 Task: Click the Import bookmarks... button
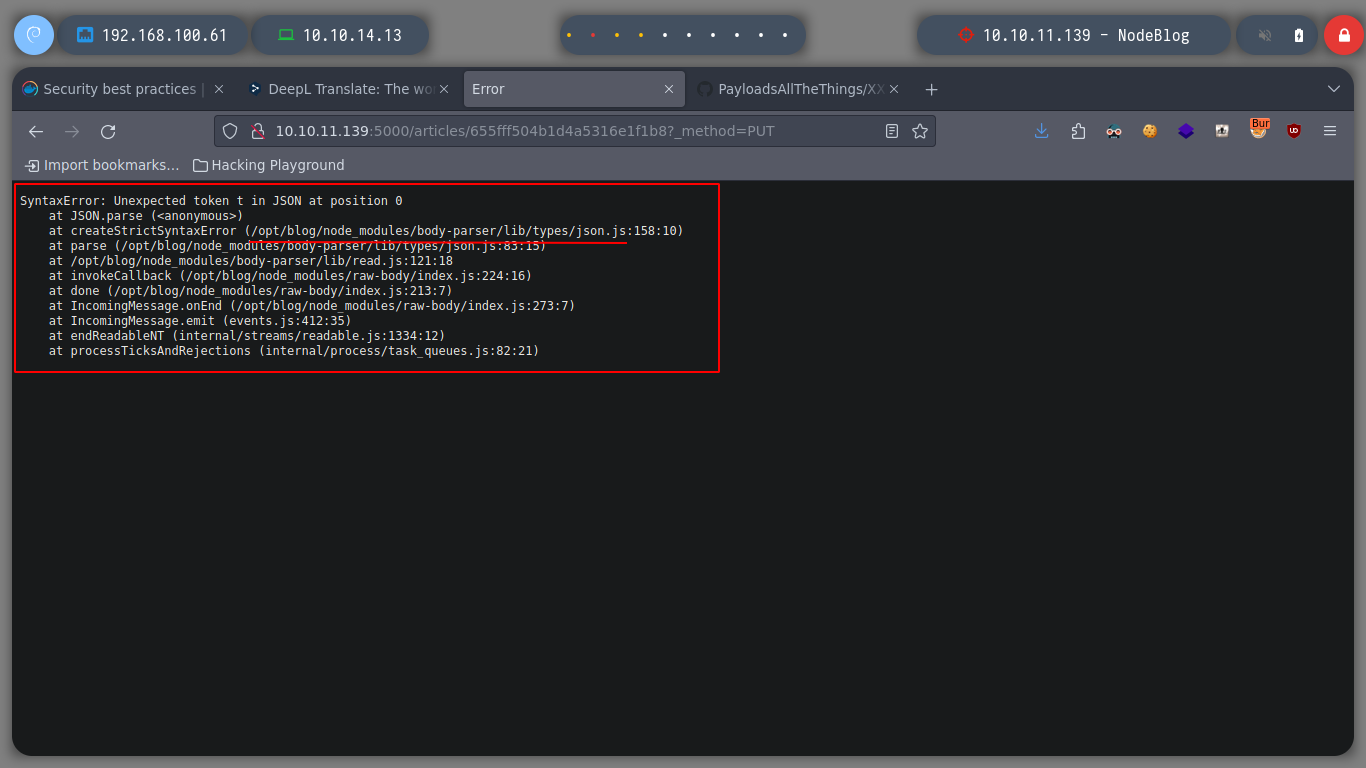tap(102, 165)
